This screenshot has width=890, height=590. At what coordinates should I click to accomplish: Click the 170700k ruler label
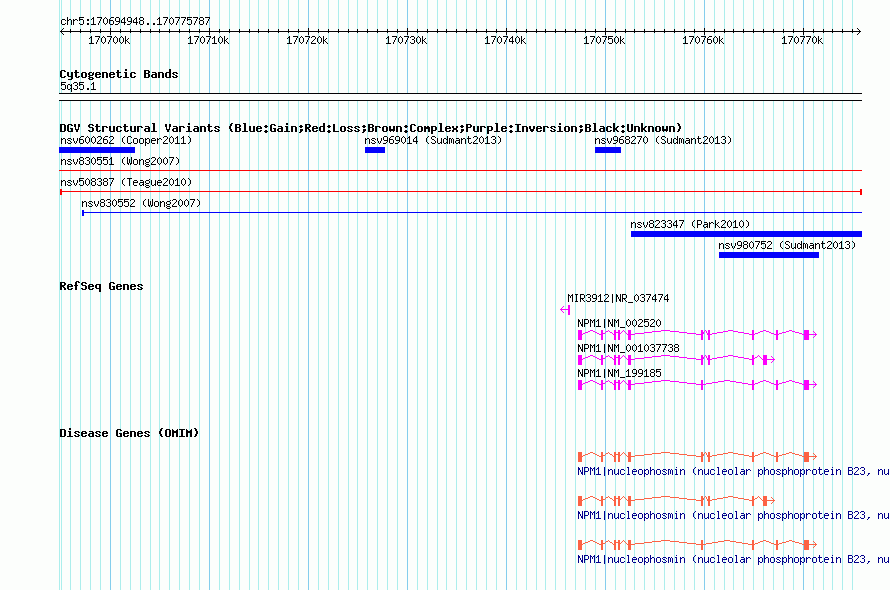click(x=109, y=40)
